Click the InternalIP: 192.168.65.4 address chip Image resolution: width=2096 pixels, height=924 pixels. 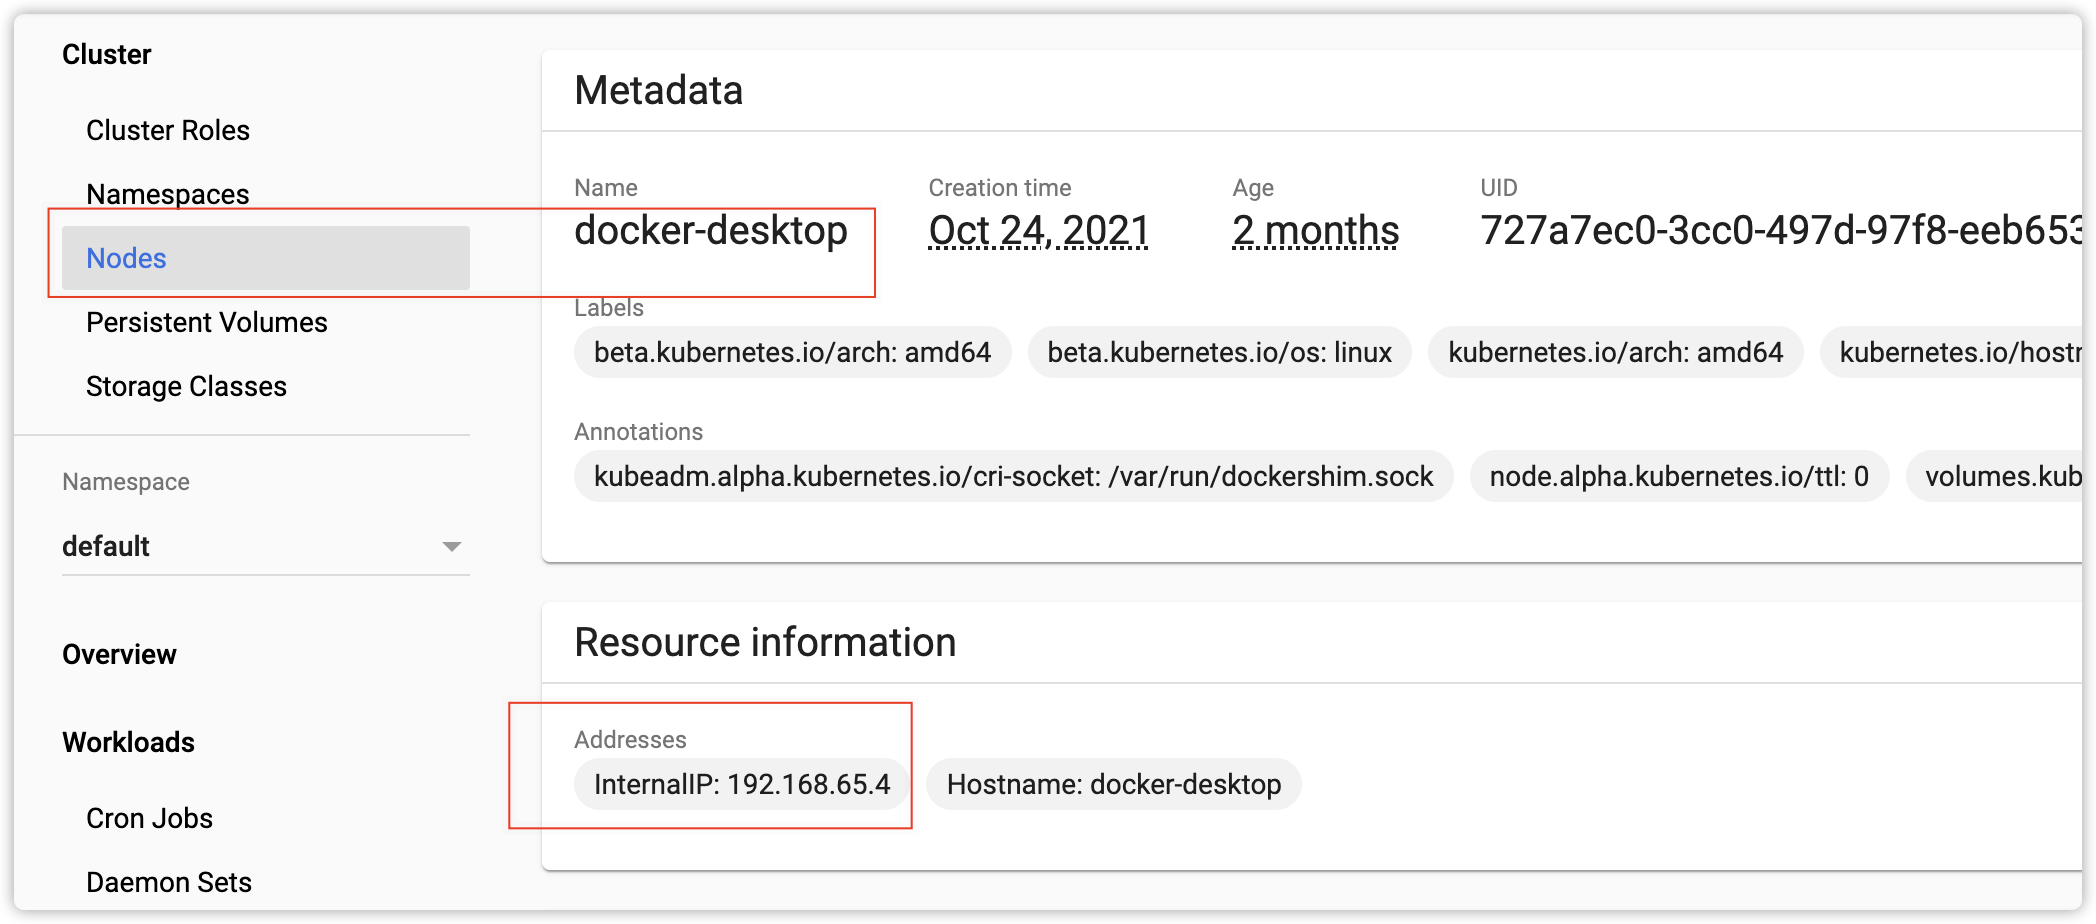click(x=741, y=784)
